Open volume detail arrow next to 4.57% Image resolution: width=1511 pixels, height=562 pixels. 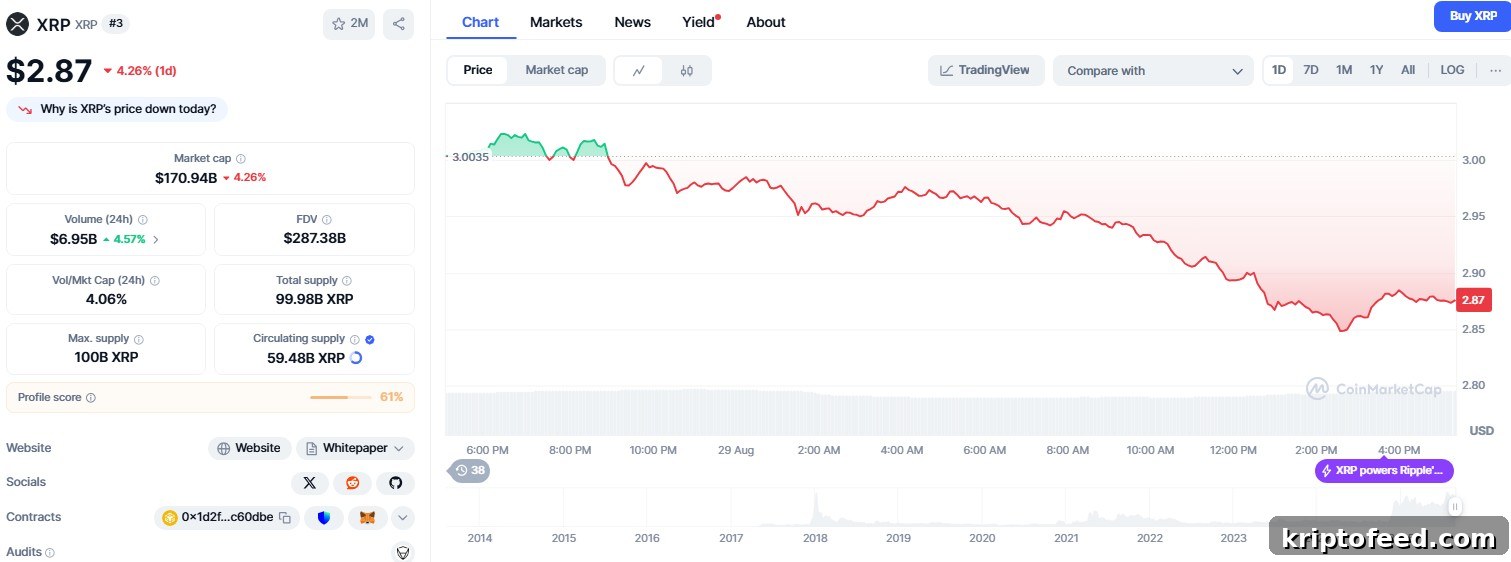(x=155, y=239)
